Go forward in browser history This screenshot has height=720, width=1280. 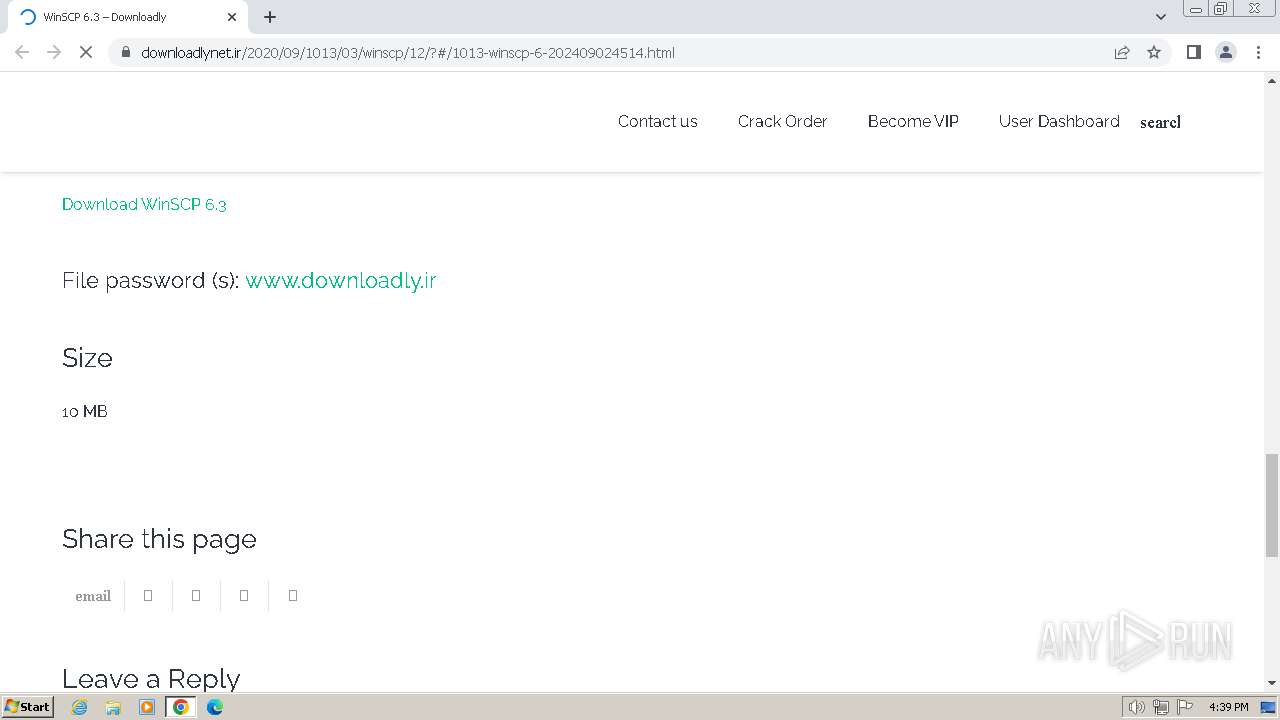click(x=54, y=52)
